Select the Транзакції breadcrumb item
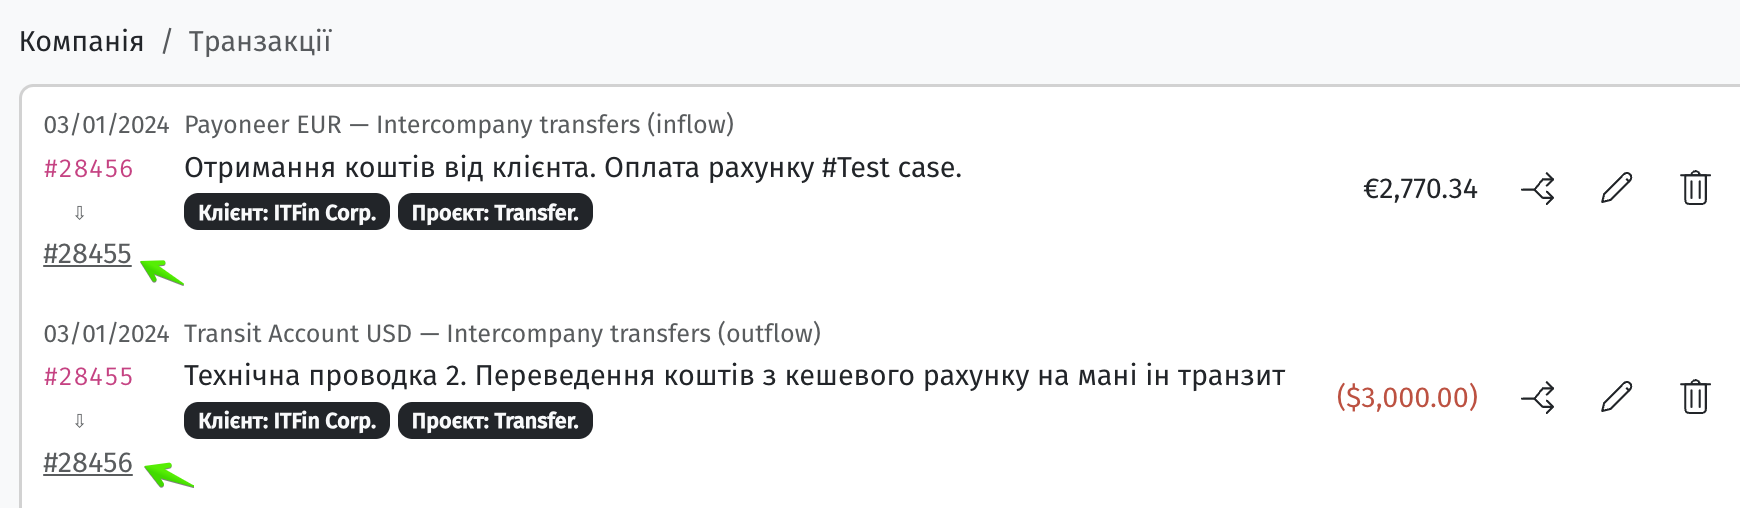The image size is (1740, 508). (x=260, y=42)
